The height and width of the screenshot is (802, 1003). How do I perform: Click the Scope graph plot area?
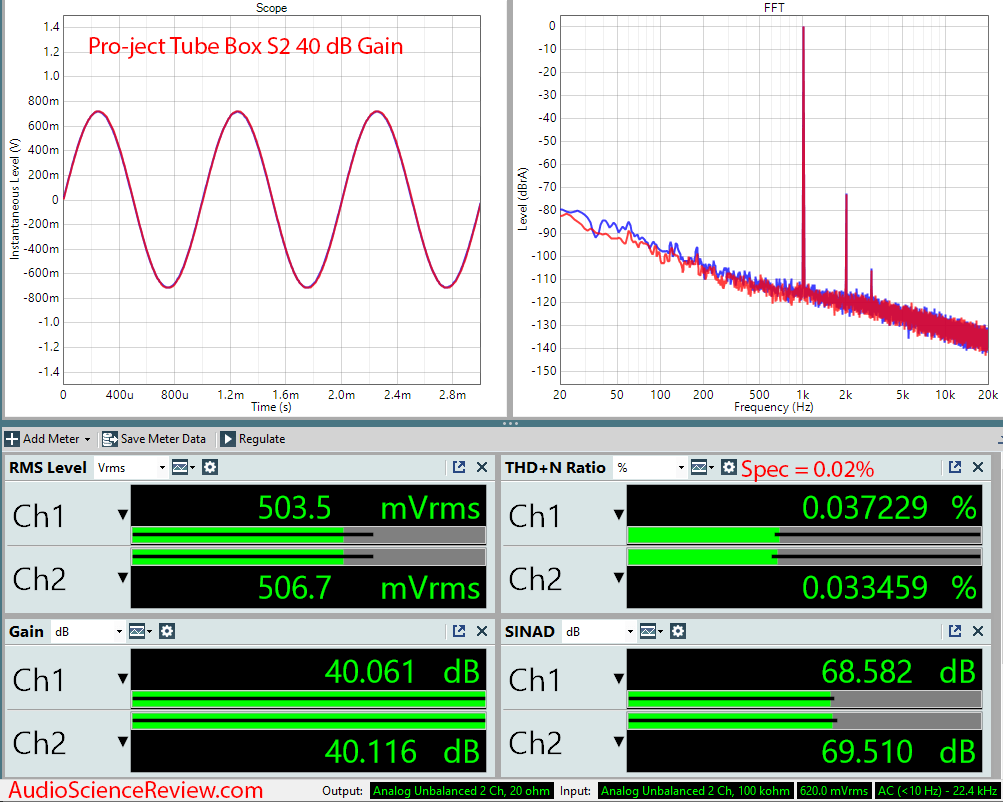click(x=271, y=200)
